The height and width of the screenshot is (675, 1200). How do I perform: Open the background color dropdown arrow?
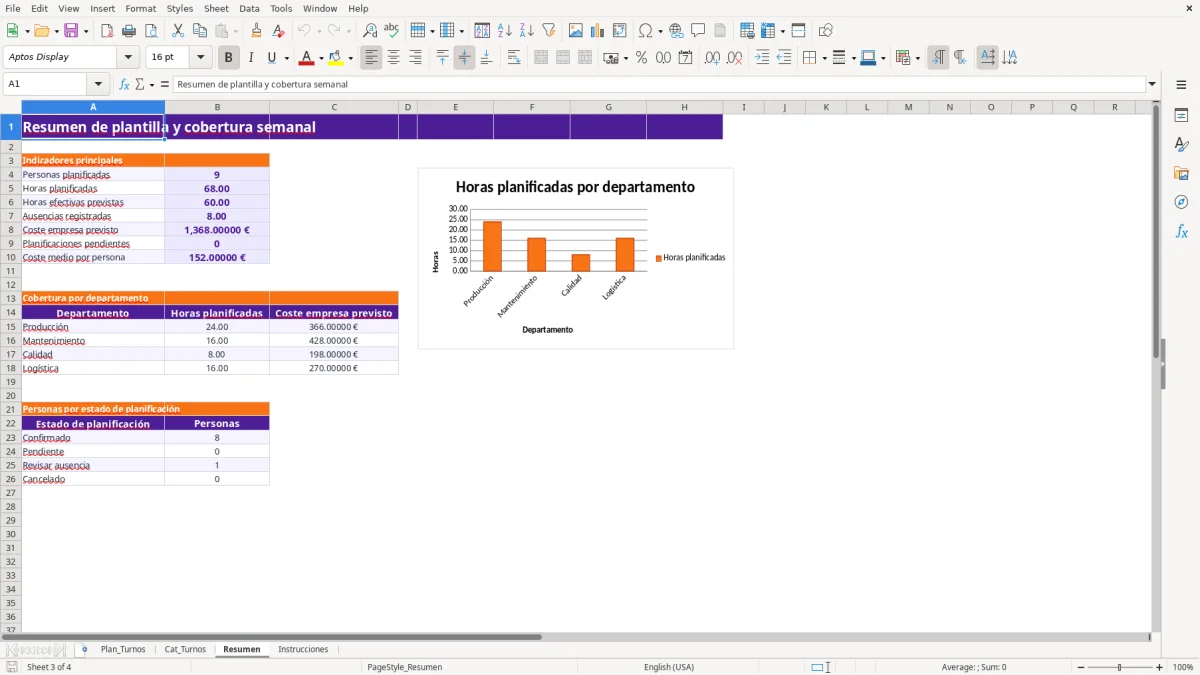(x=350, y=58)
